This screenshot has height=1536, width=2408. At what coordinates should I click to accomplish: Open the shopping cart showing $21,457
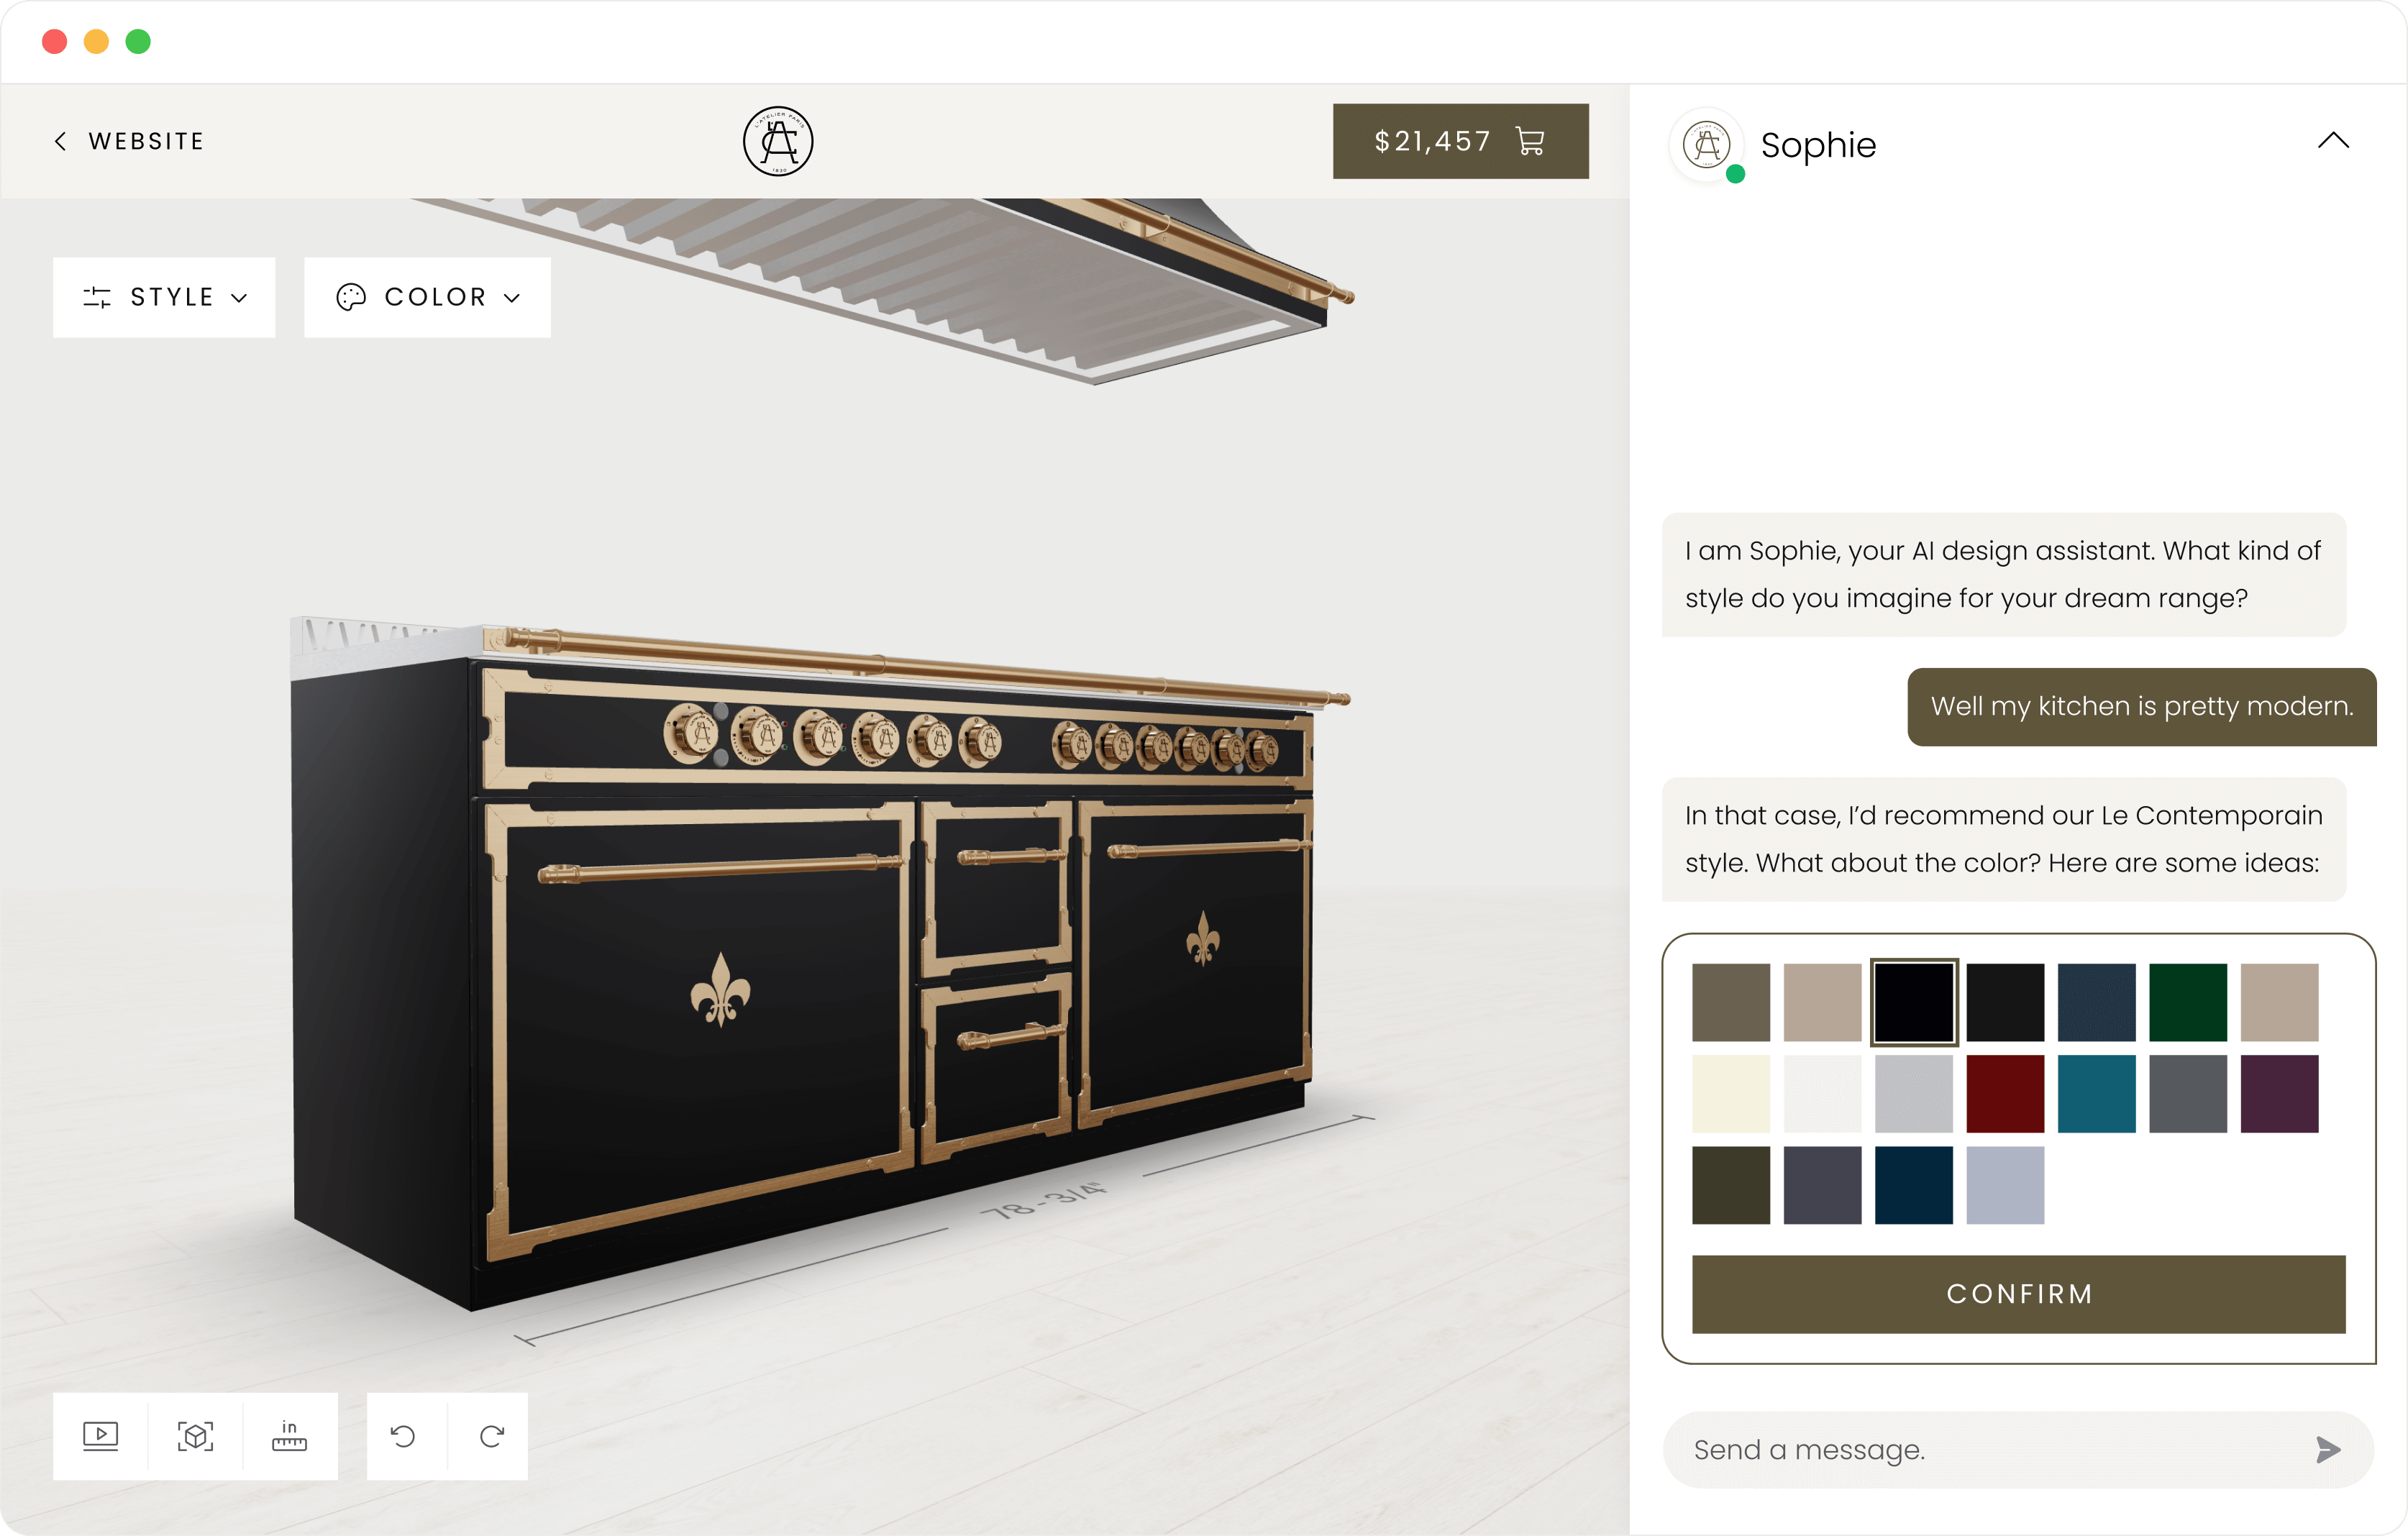pyautogui.click(x=1460, y=141)
